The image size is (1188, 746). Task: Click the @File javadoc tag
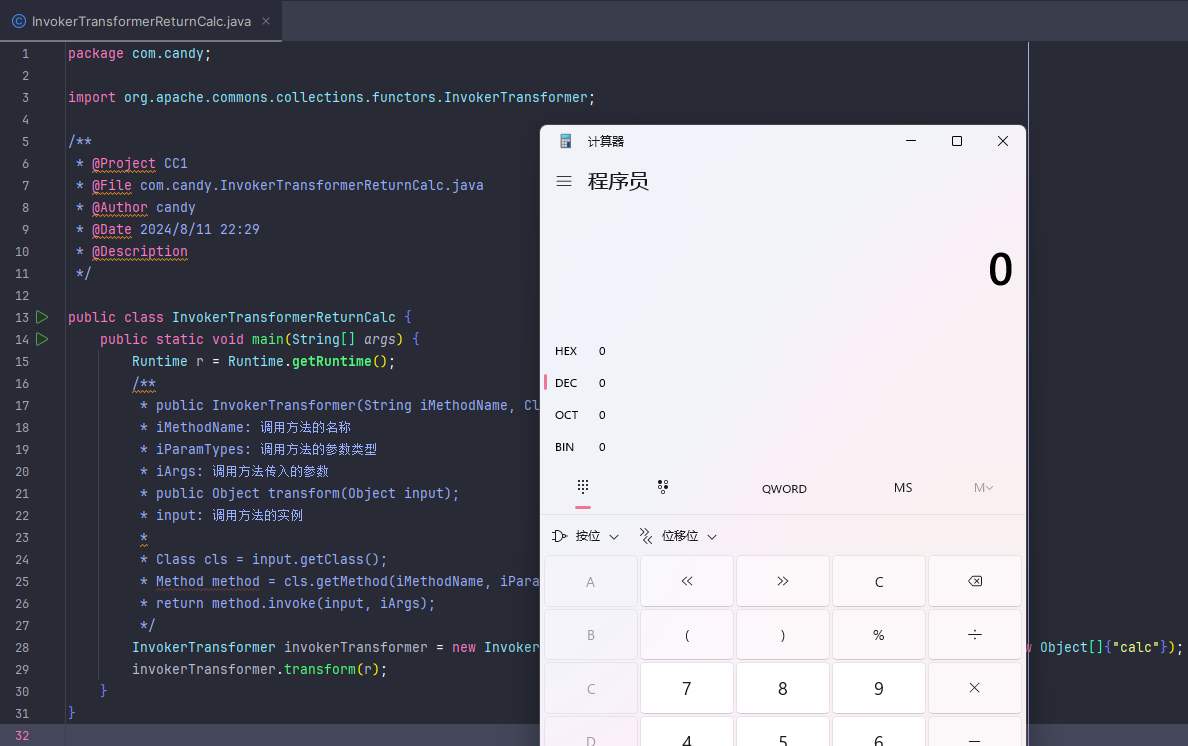point(111,186)
